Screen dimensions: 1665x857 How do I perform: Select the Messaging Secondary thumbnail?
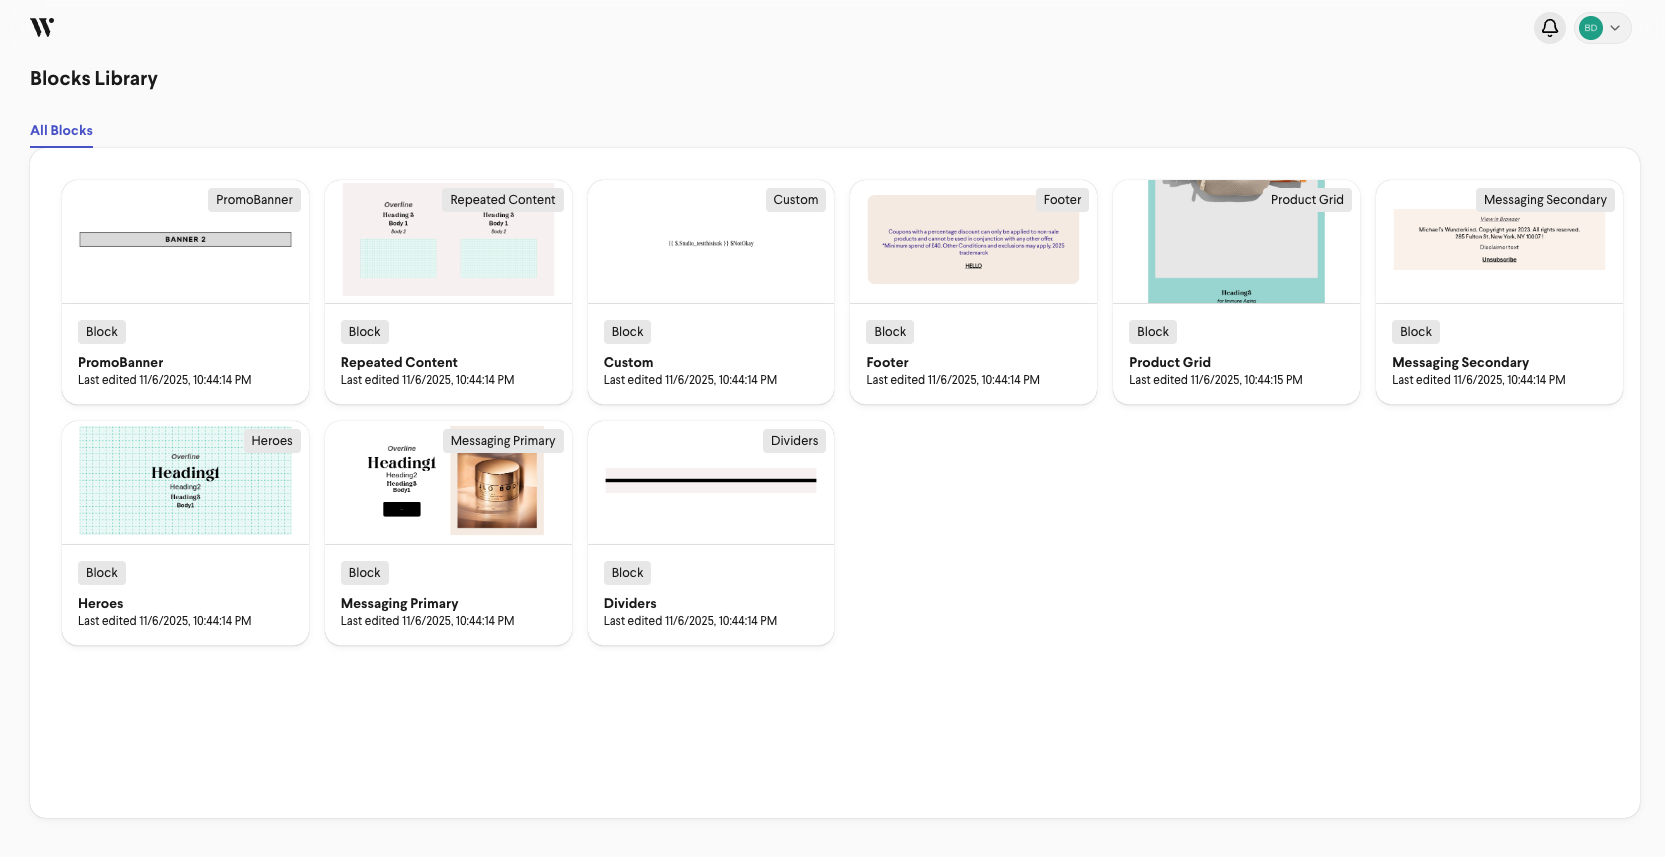(1499, 242)
